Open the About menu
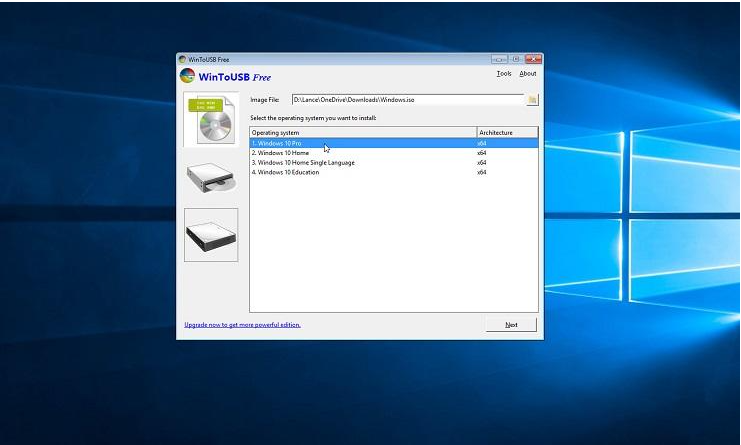Viewport: 741px width, 445px height. point(527,74)
